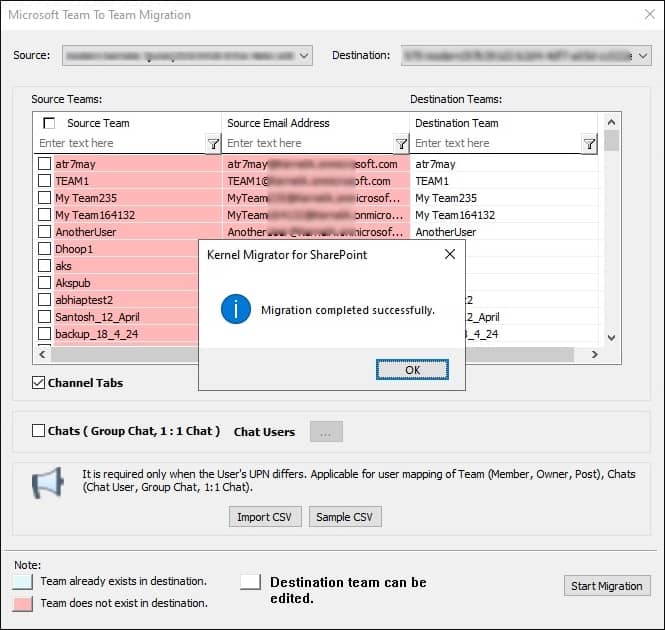Click the Chat Users browse ellipsis button
The height and width of the screenshot is (630, 665).
(327, 432)
